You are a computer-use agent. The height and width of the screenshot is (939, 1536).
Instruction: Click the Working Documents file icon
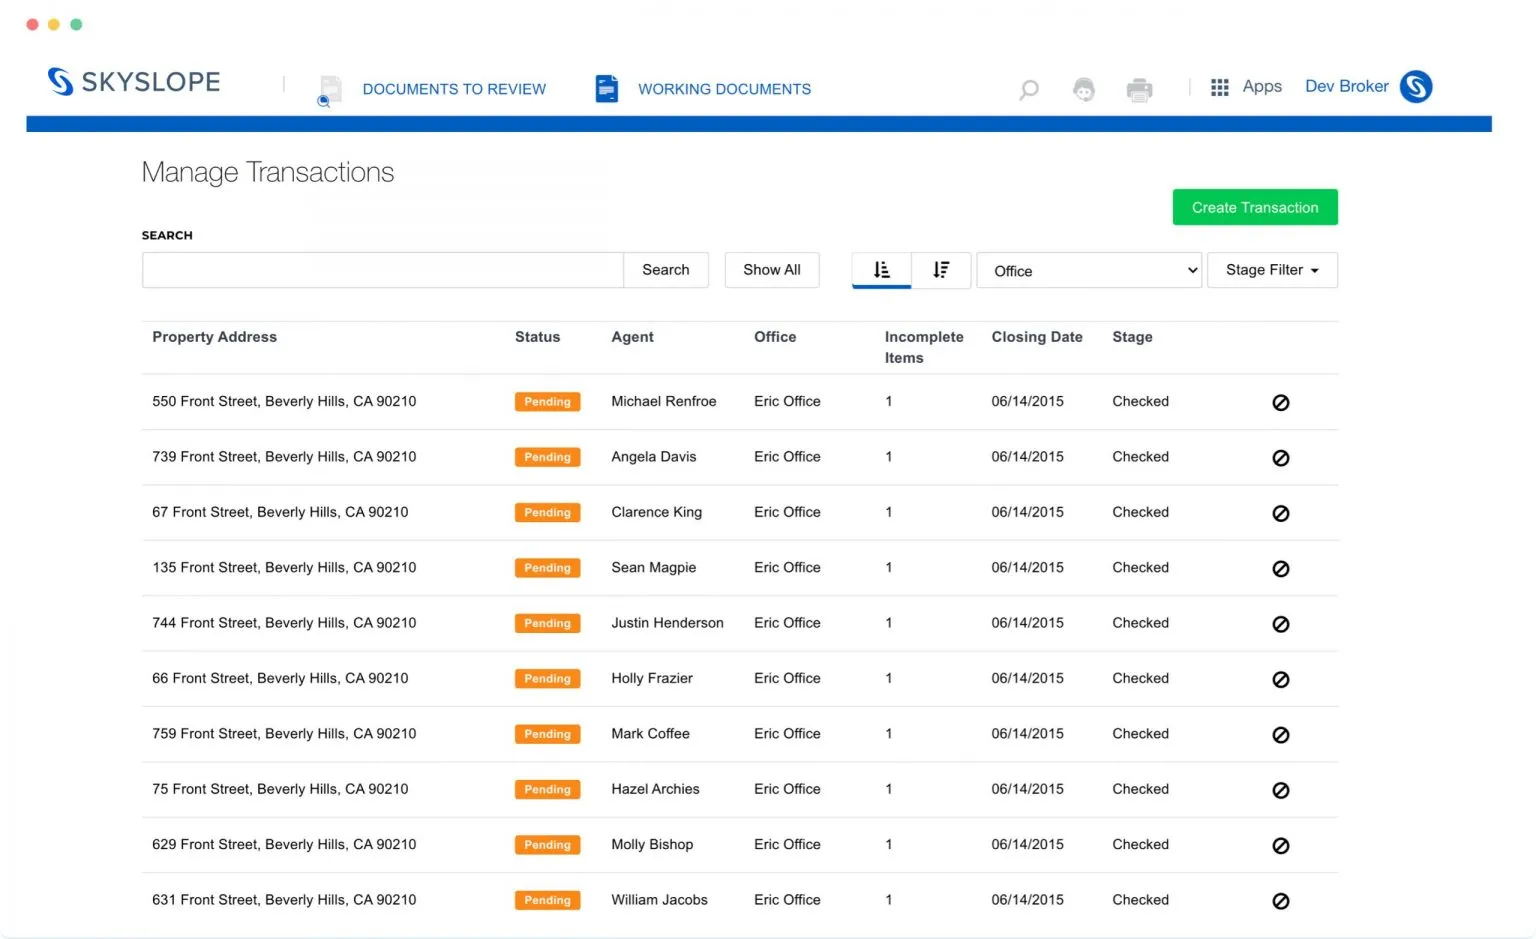click(x=606, y=88)
